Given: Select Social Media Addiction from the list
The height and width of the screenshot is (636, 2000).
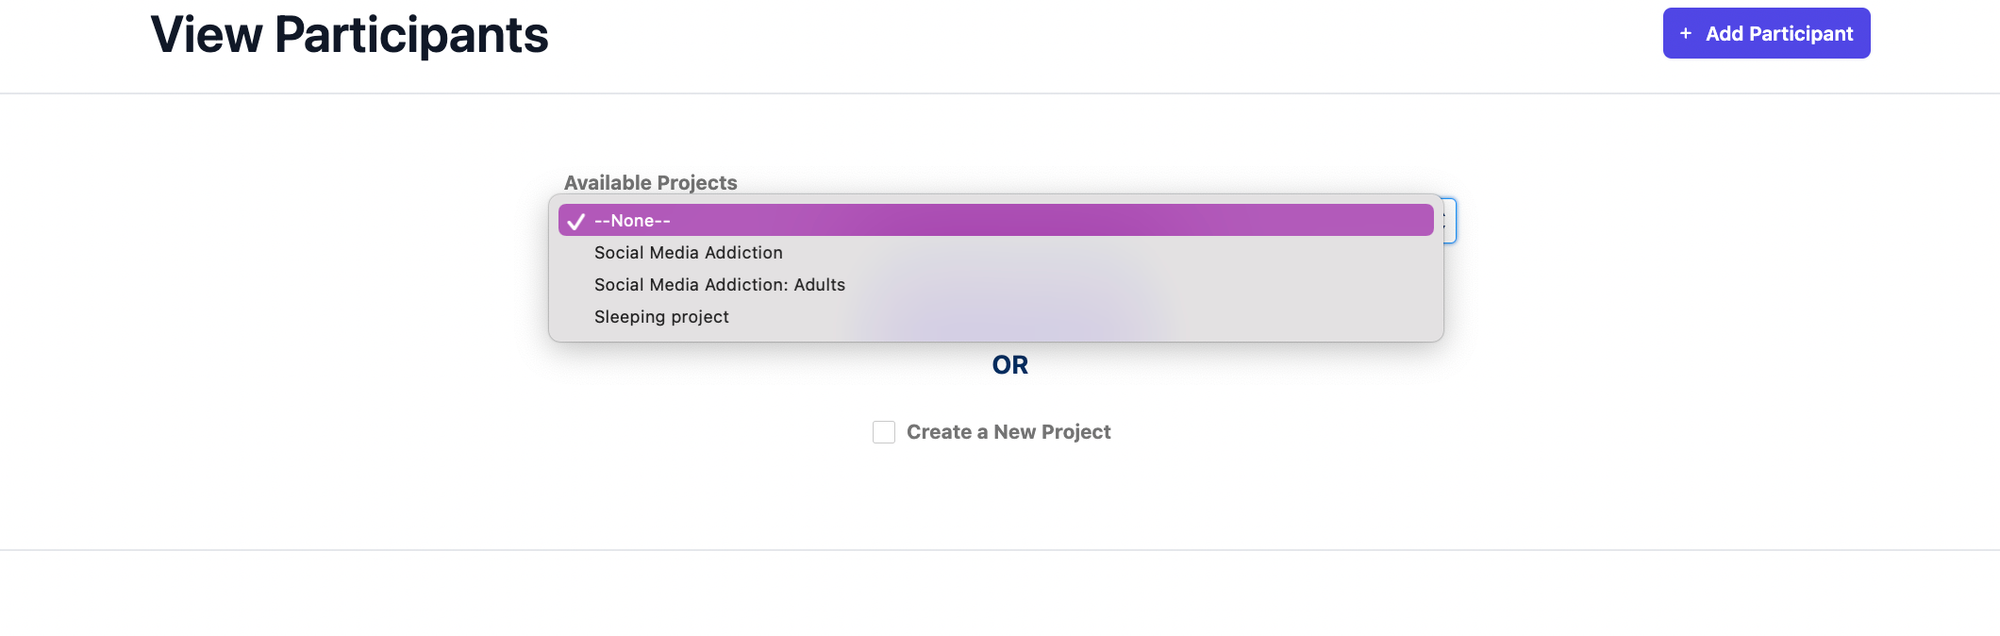Looking at the screenshot, I should 996,253.
